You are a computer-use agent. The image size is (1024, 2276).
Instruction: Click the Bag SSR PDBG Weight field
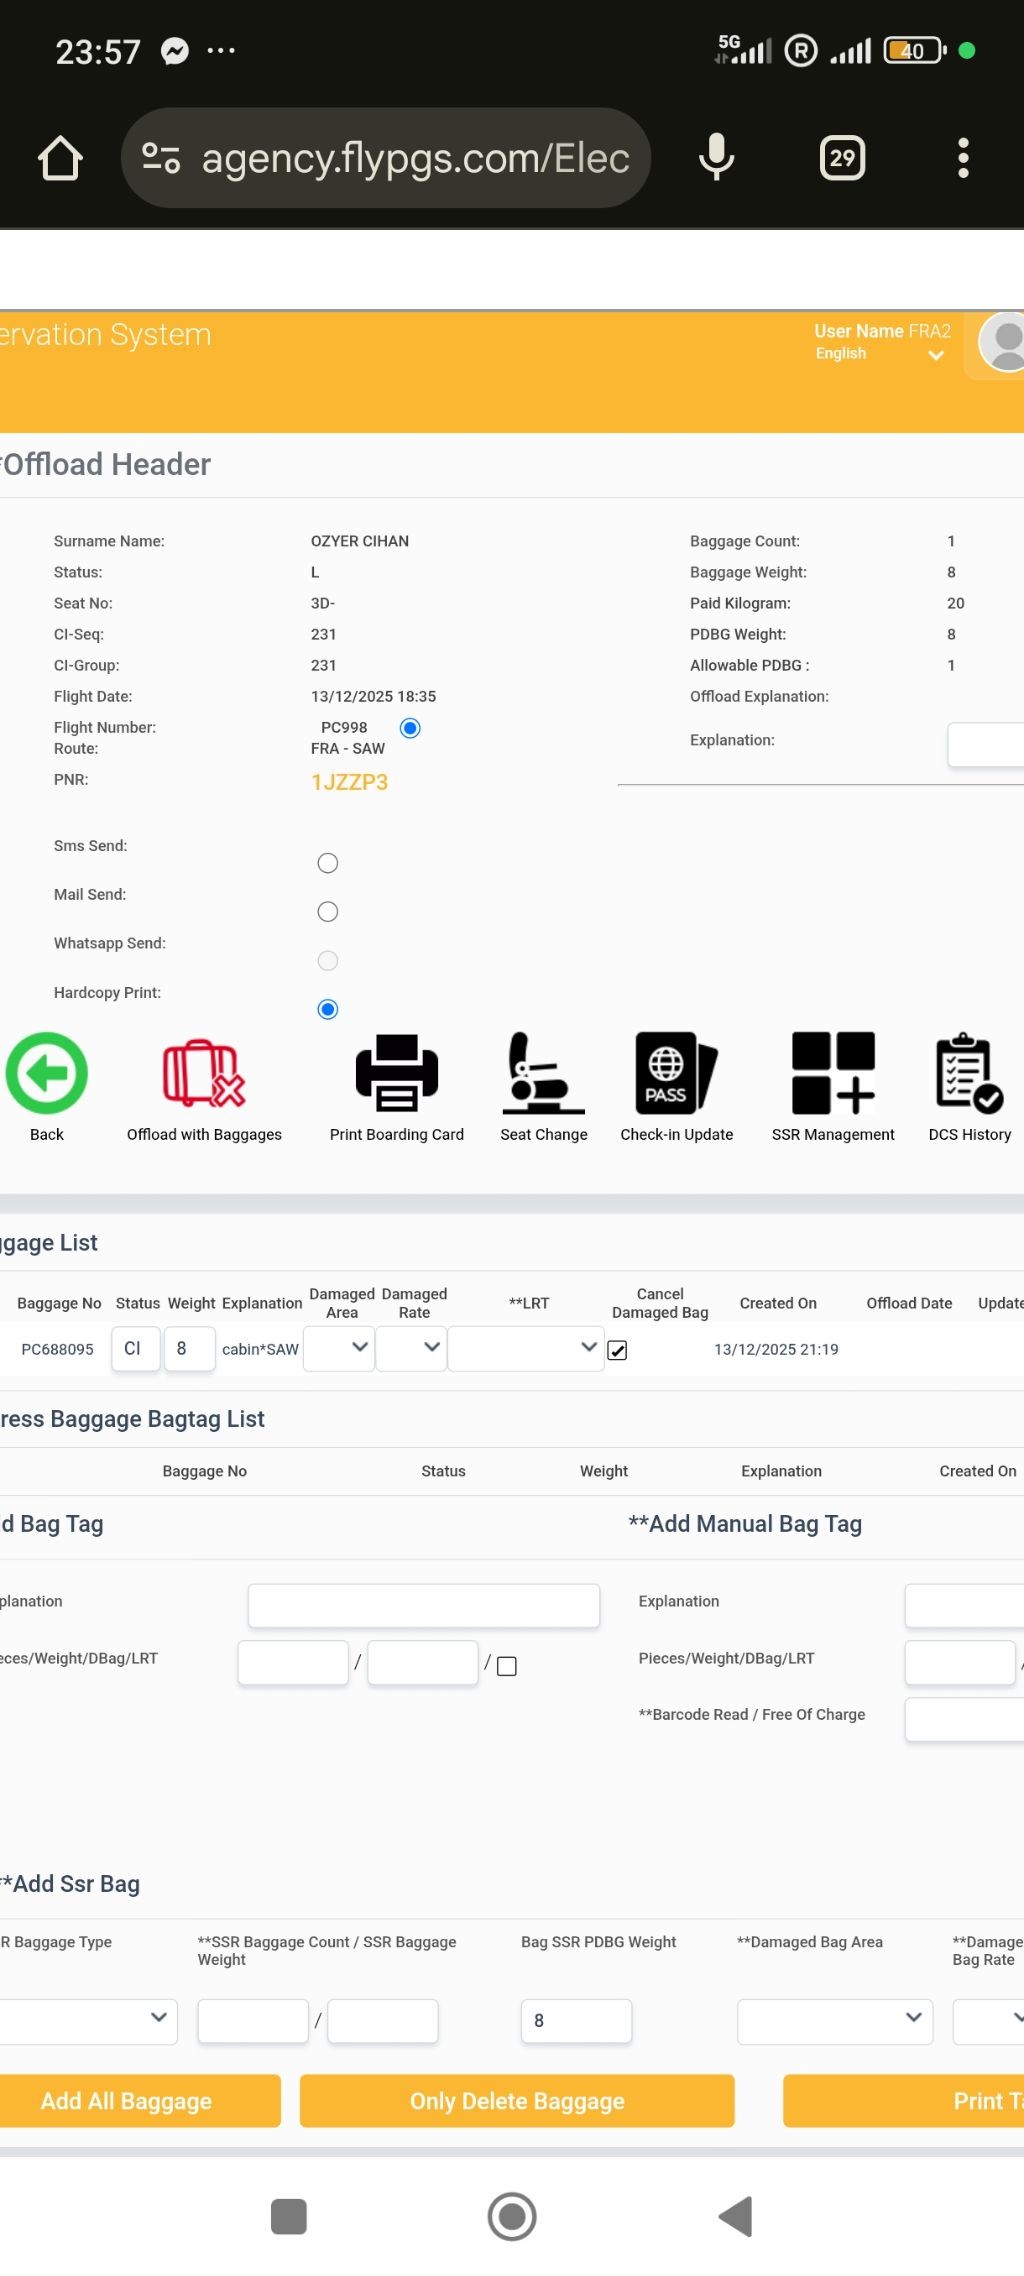click(x=576, y=2021)
